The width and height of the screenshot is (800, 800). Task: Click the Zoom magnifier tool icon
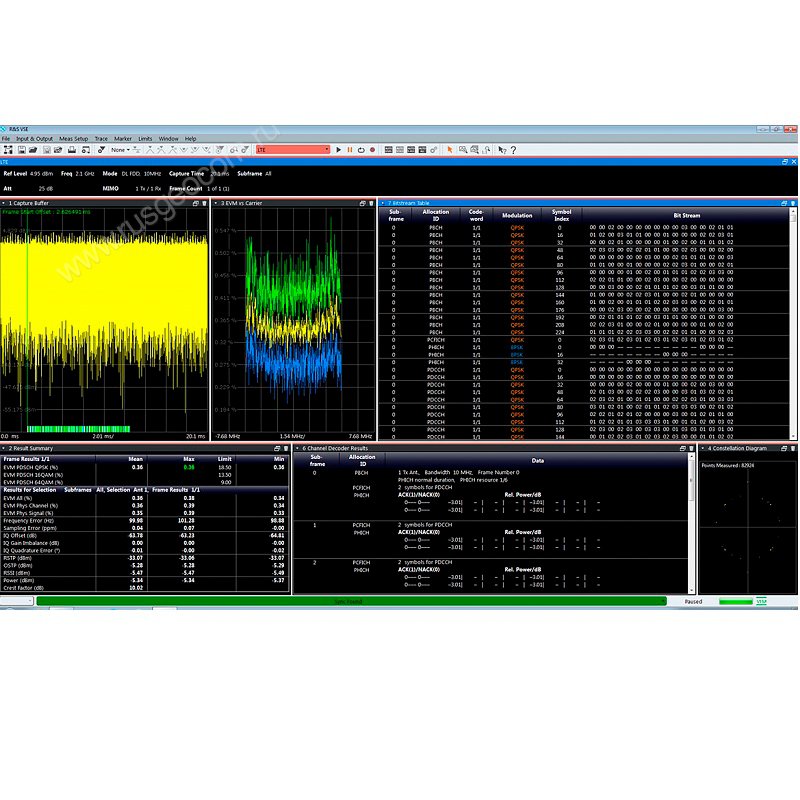462,150
